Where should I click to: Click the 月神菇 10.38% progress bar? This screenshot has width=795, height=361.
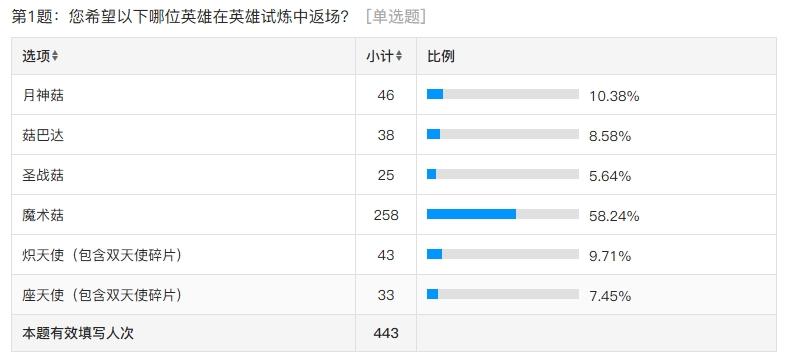pos(503,94)
